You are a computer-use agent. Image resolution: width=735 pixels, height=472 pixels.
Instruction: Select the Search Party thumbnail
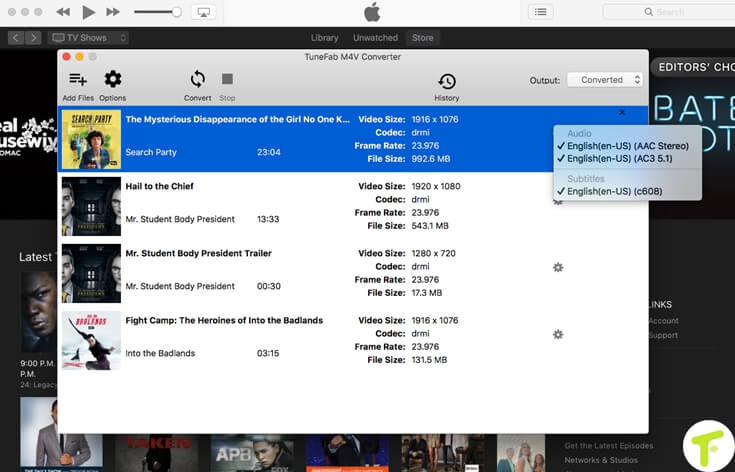tap(91, 139)
